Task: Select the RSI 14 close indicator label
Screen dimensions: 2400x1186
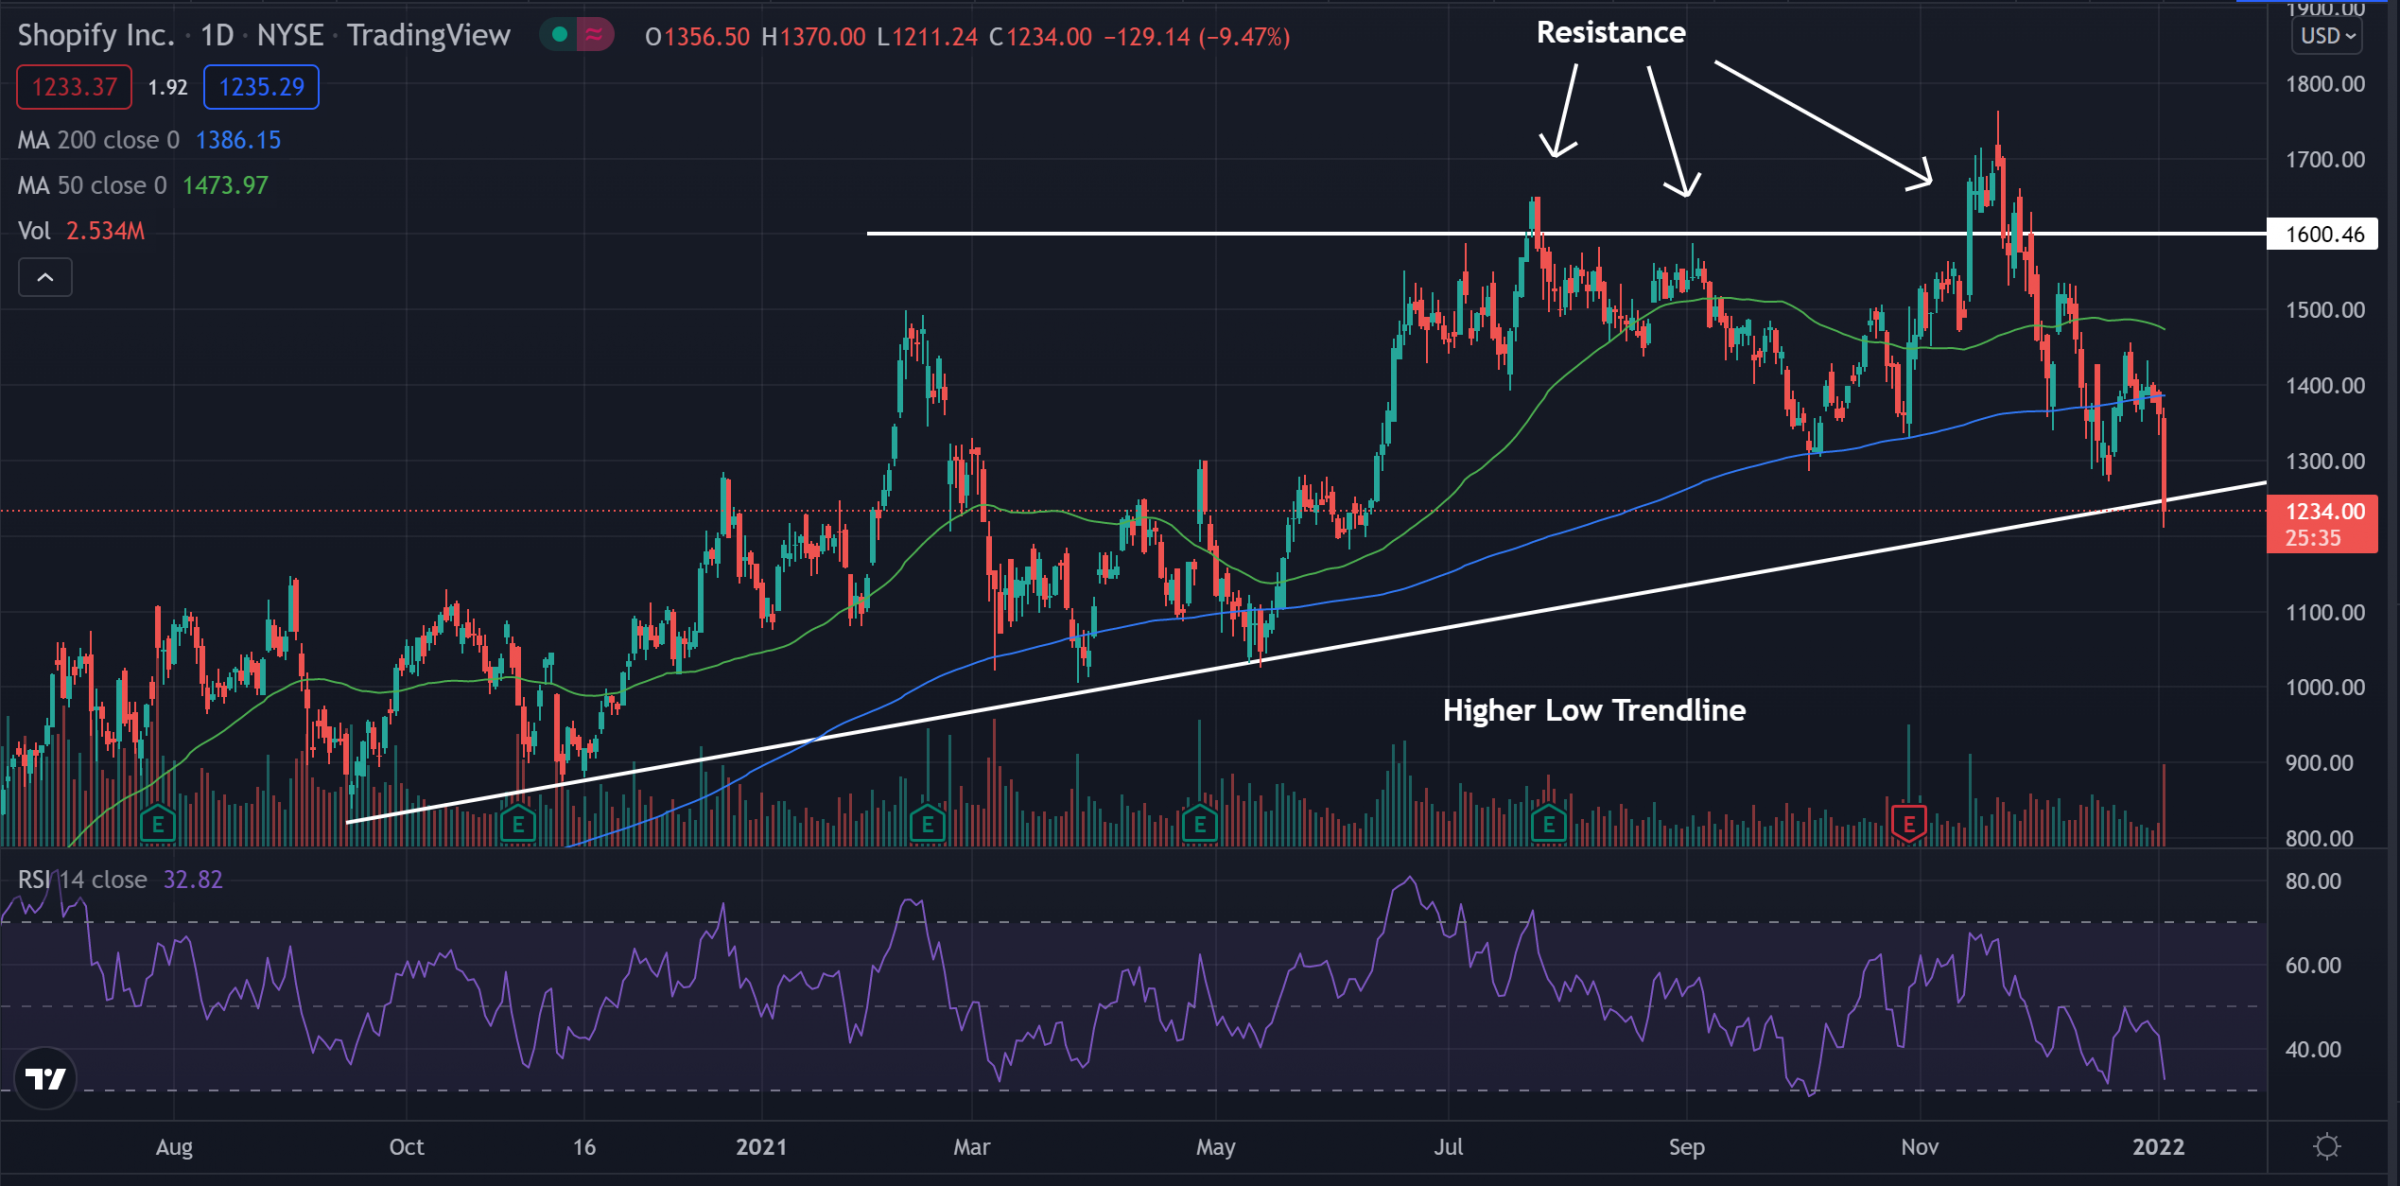Action: click(x=82, y=880)
